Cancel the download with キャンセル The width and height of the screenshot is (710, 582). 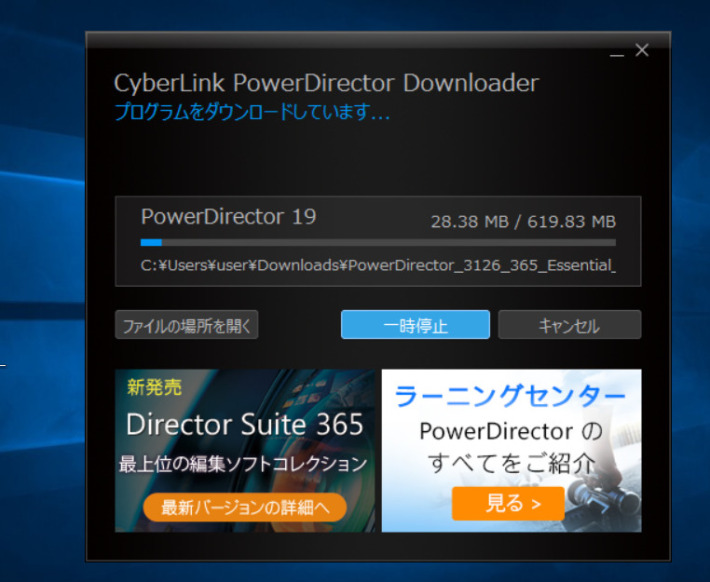coord(569,325)
